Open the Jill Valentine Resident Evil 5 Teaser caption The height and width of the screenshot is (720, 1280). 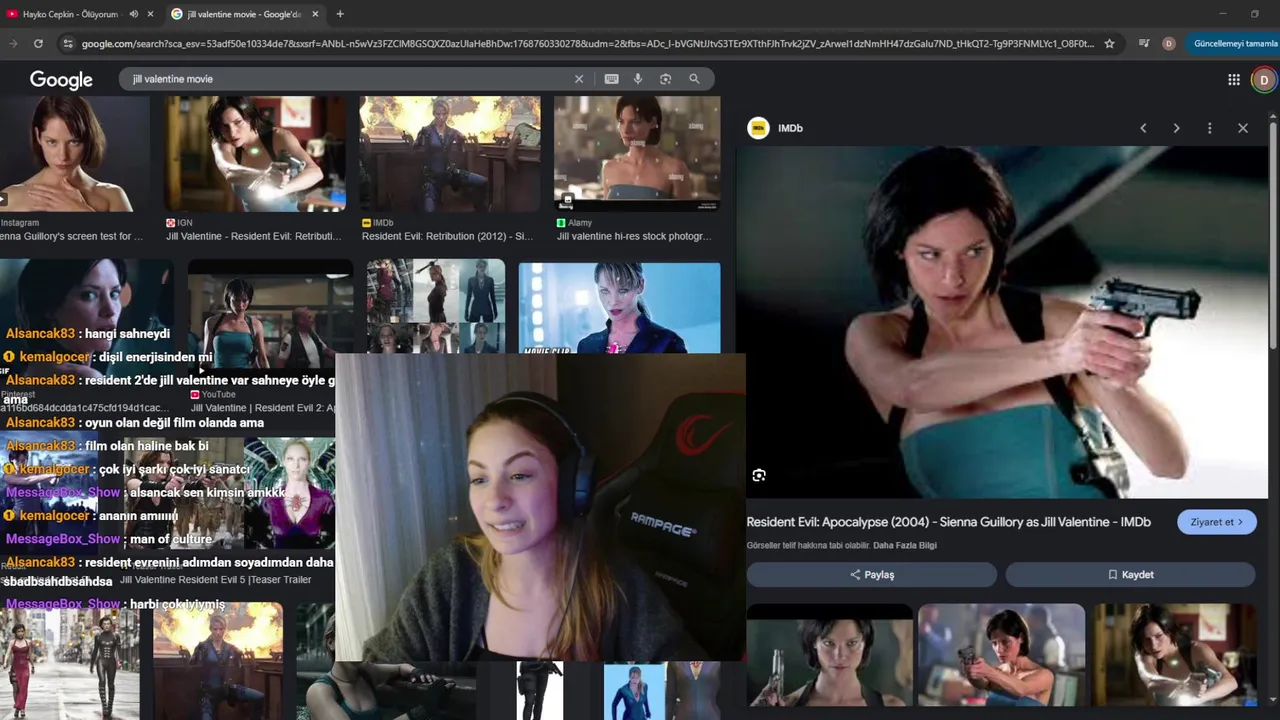215,580
